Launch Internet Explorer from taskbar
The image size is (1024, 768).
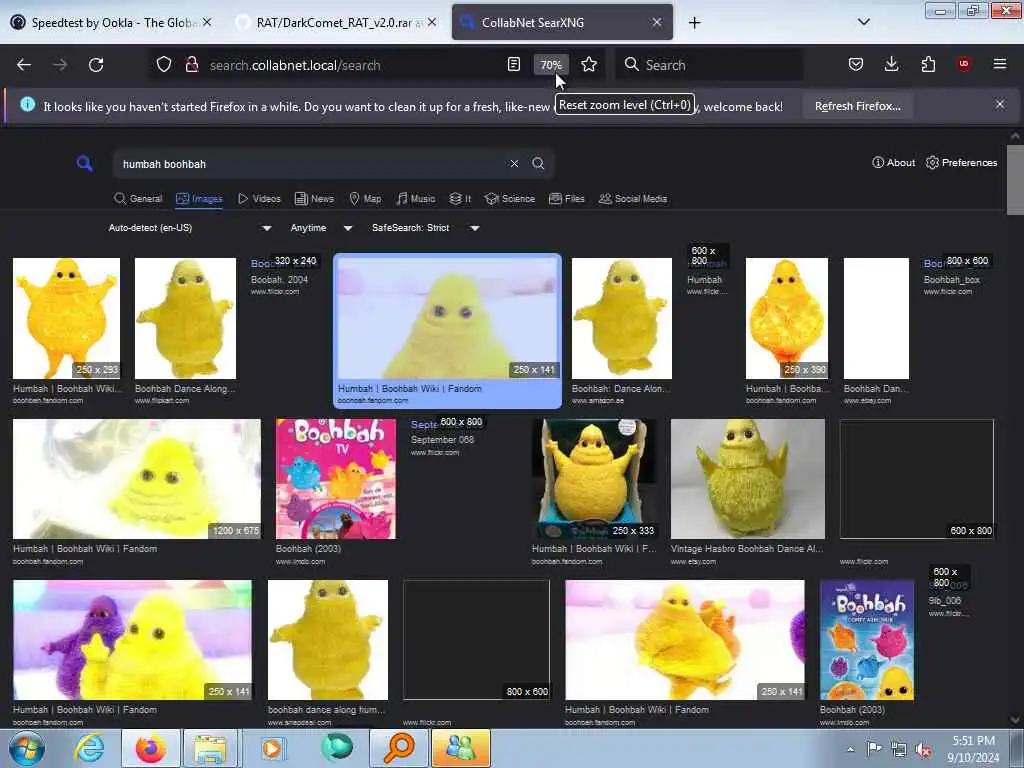pos(89,748)
